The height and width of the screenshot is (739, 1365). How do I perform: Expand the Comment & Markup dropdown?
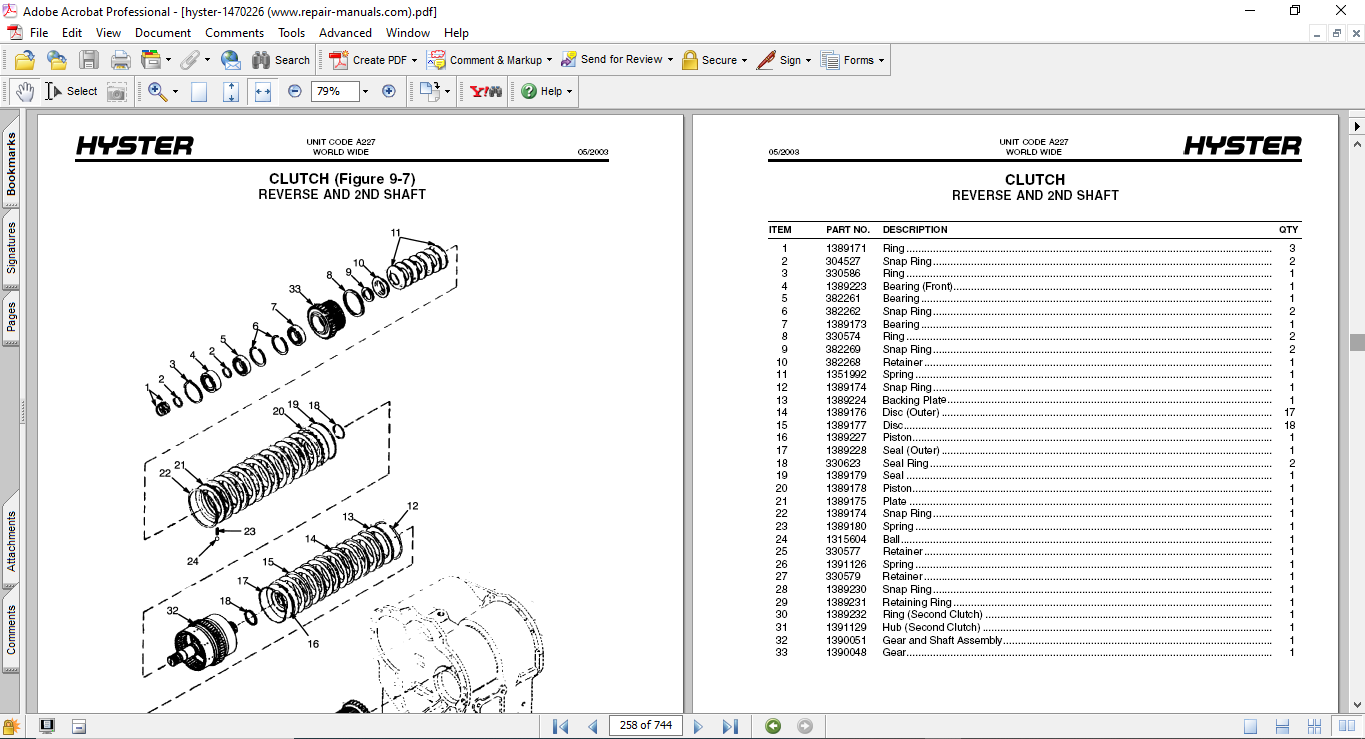pyautogui.click(x=549, y=61)
